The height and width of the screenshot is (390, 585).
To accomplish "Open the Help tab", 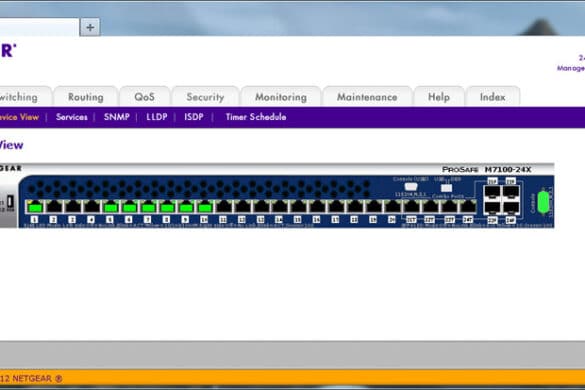I will click(439, 97).
